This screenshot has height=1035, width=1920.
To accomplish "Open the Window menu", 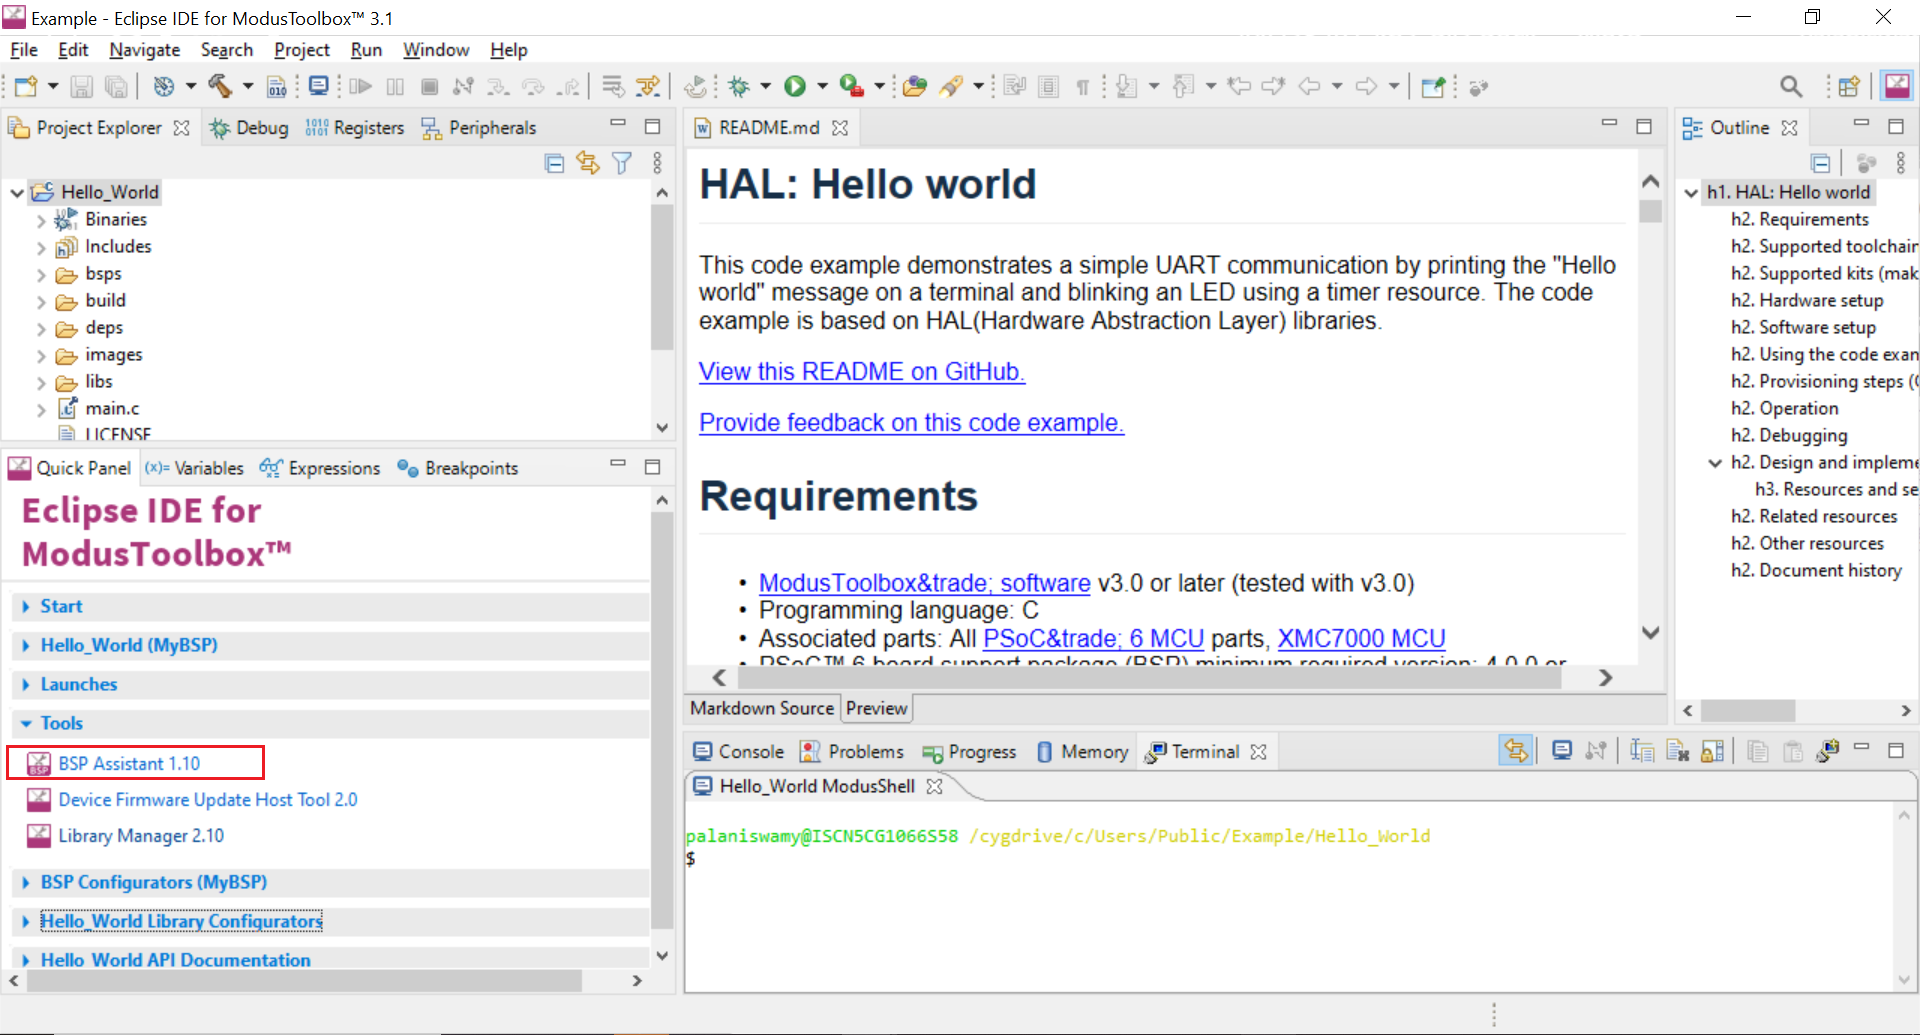I will [x=436, y=50].
